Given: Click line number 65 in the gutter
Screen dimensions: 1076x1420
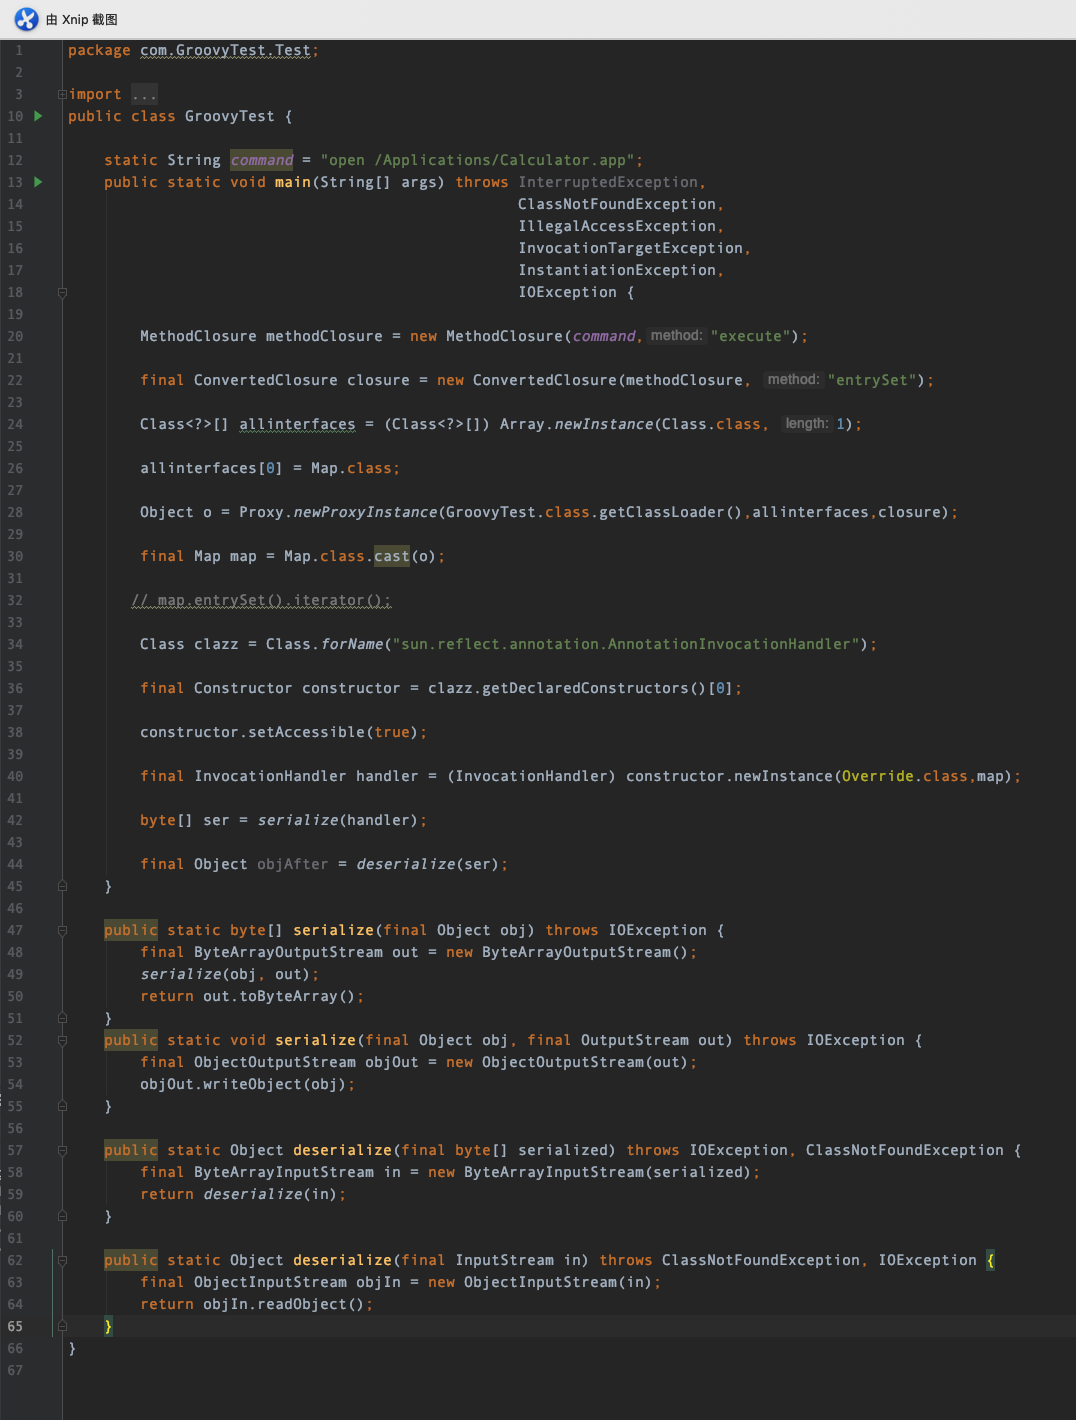Looking at the screenshot, I should [15, 1326].
